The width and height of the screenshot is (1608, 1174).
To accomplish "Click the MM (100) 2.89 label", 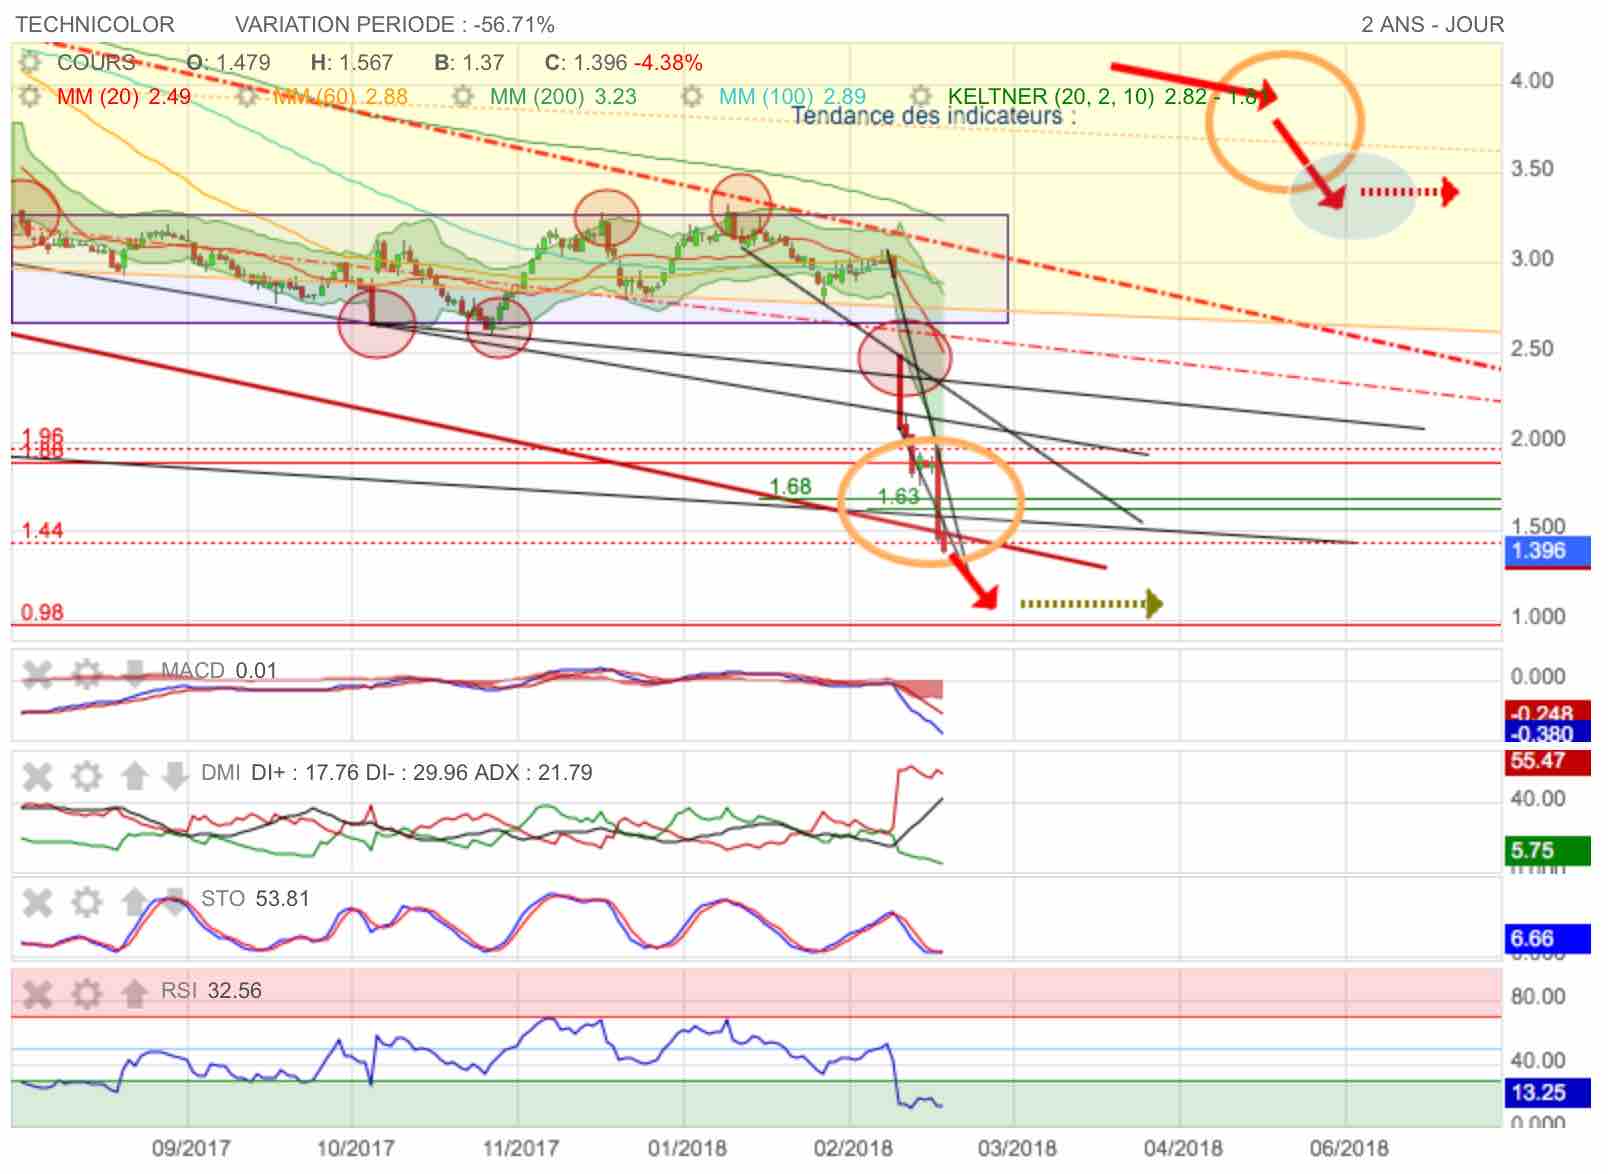I will (793, 97).
